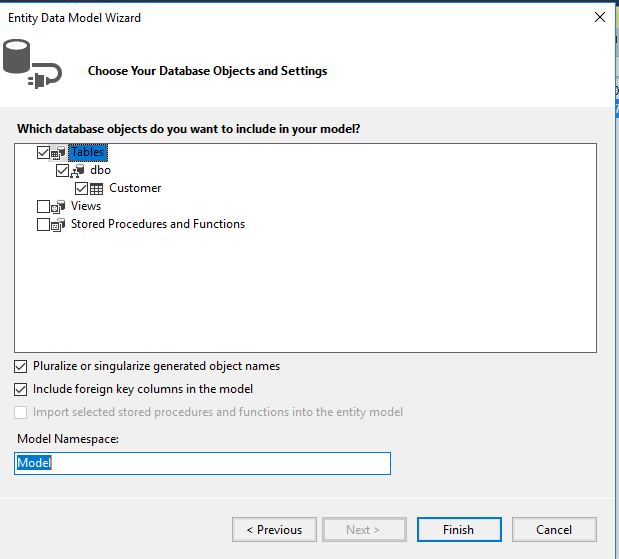Click the Customer table icon

97,189
